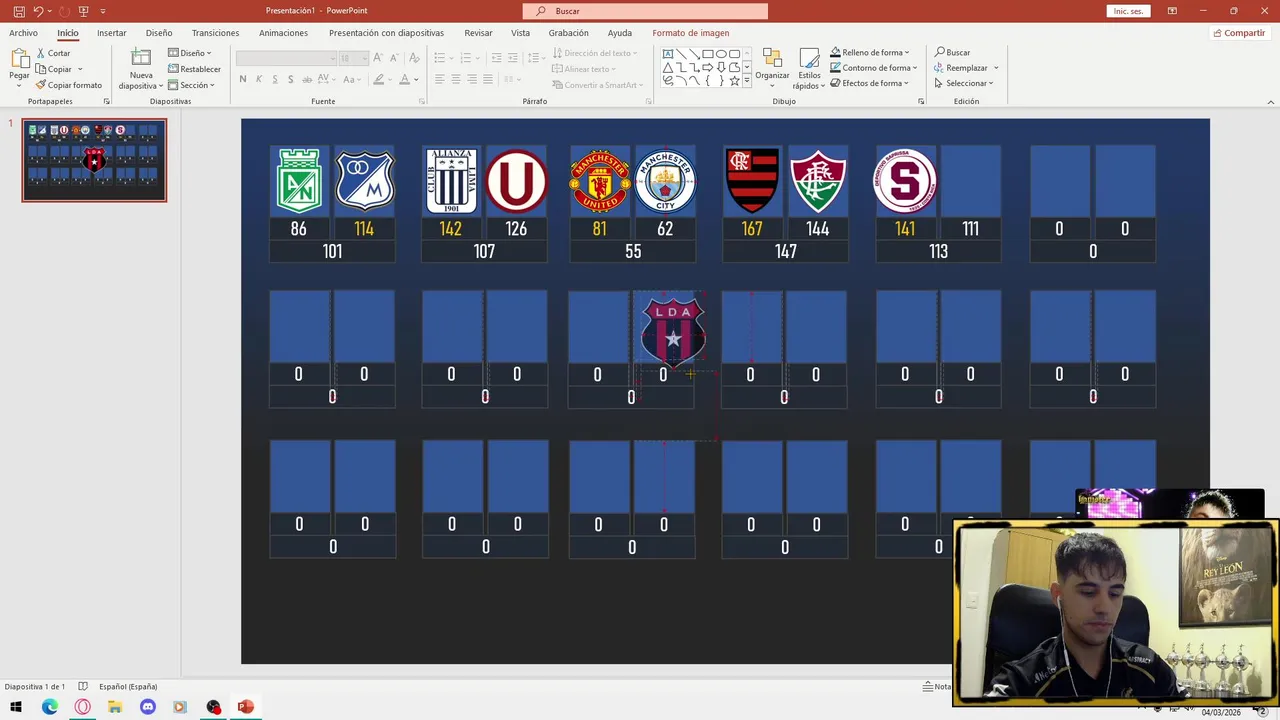Click the spell-check book icon in status bar
Viewport: 1280px width, 720px height.
[83, 687]
